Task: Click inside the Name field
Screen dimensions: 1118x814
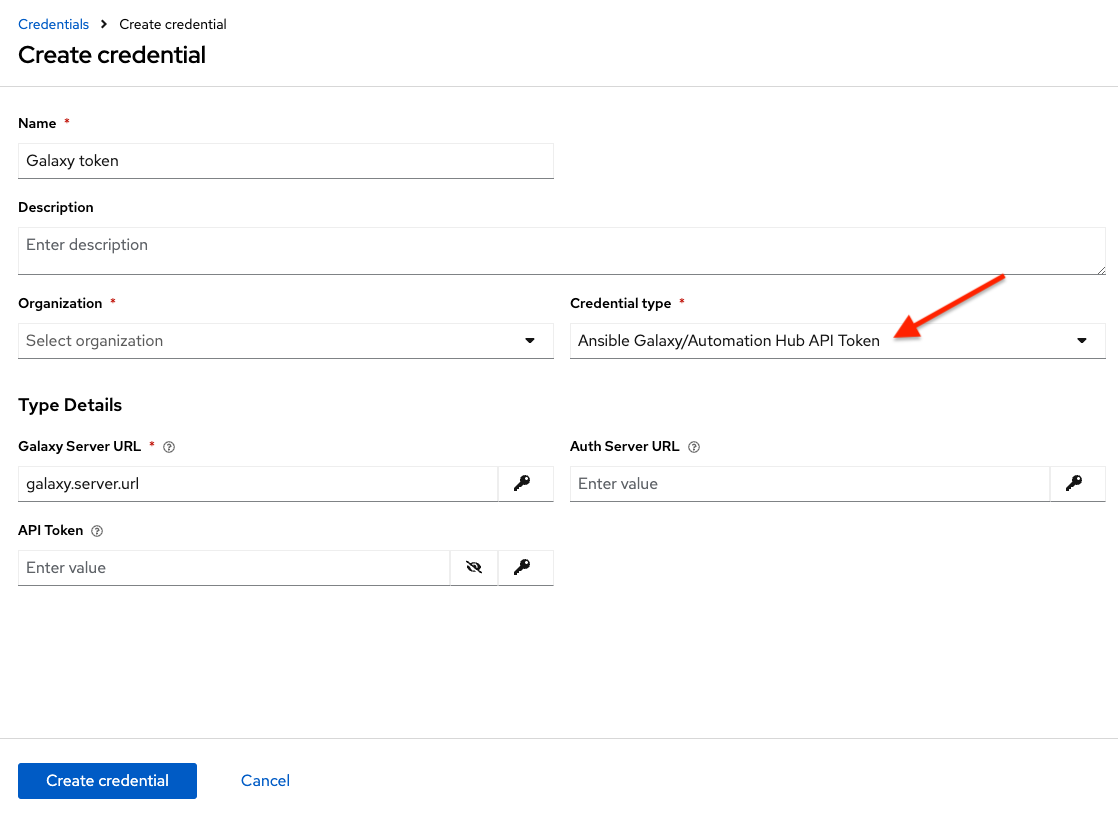Action: (286, 161)
